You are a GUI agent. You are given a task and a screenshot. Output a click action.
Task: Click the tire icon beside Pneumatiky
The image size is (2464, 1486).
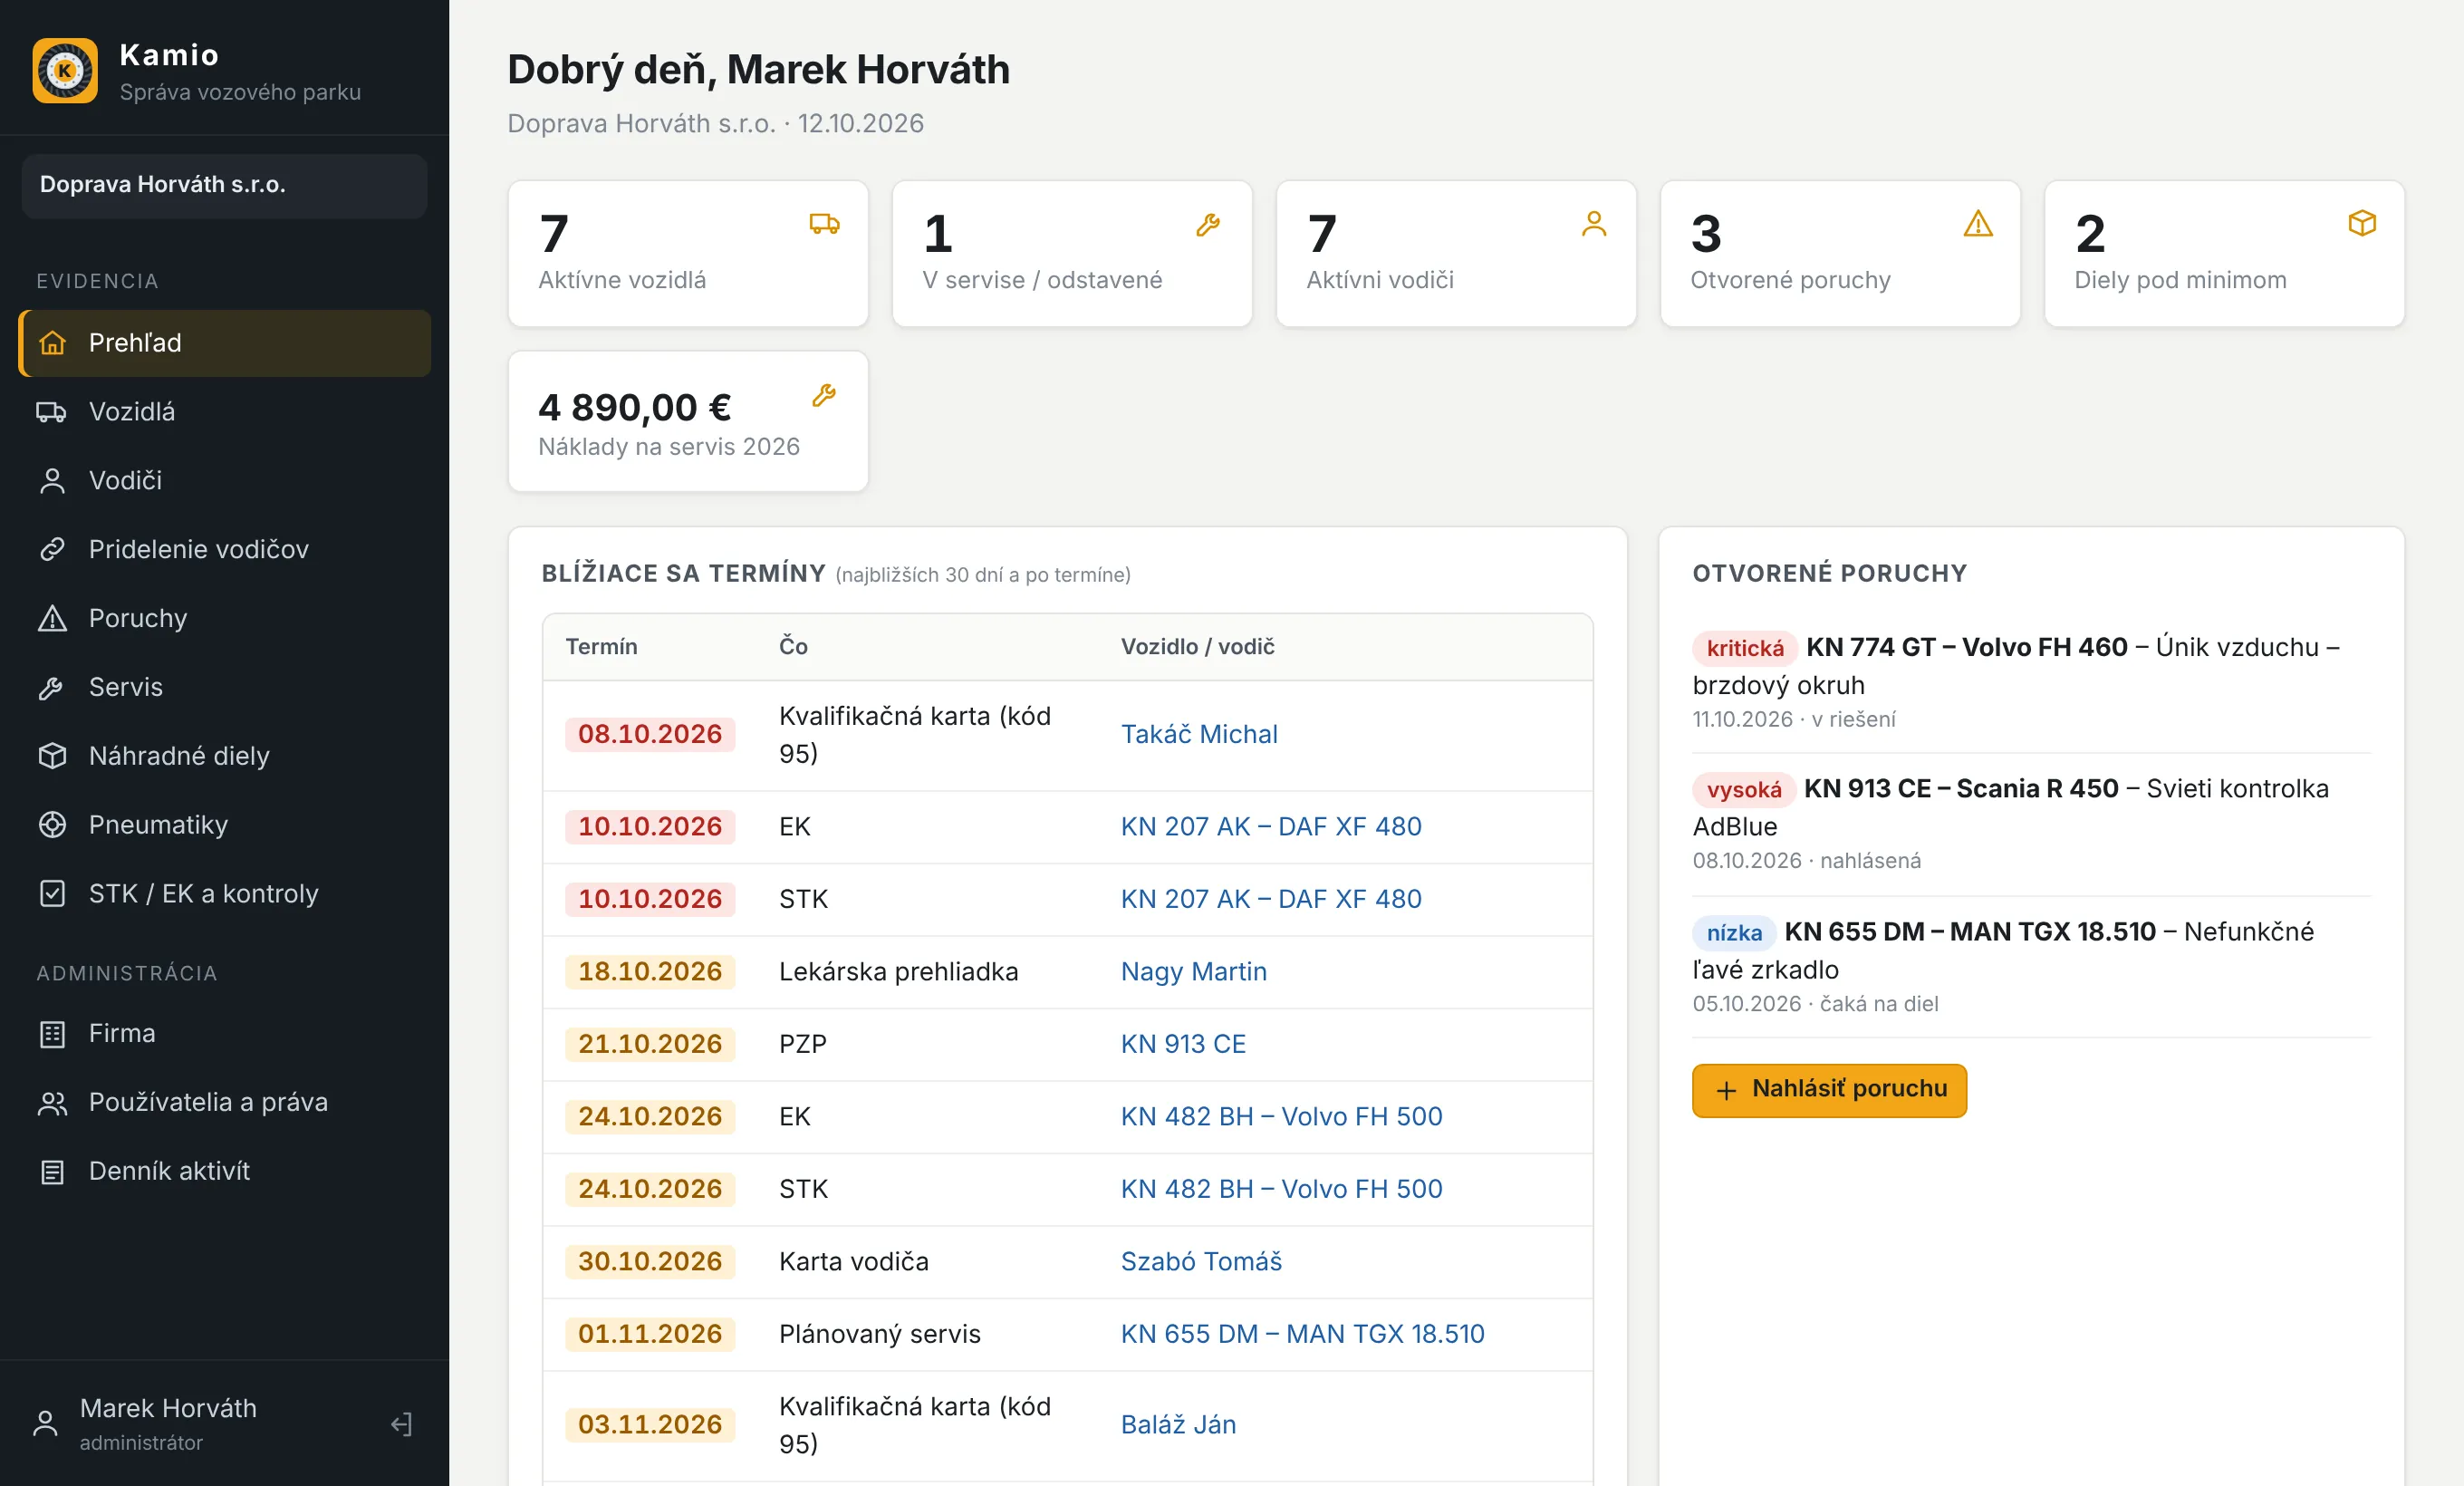click(x=52, y=825)
